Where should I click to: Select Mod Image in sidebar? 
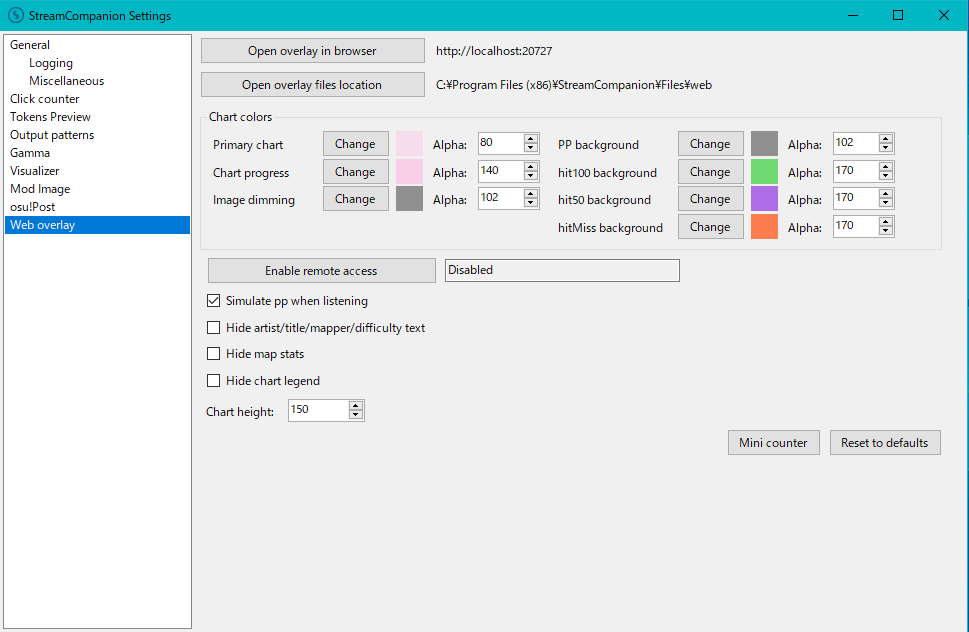[40, 188]
